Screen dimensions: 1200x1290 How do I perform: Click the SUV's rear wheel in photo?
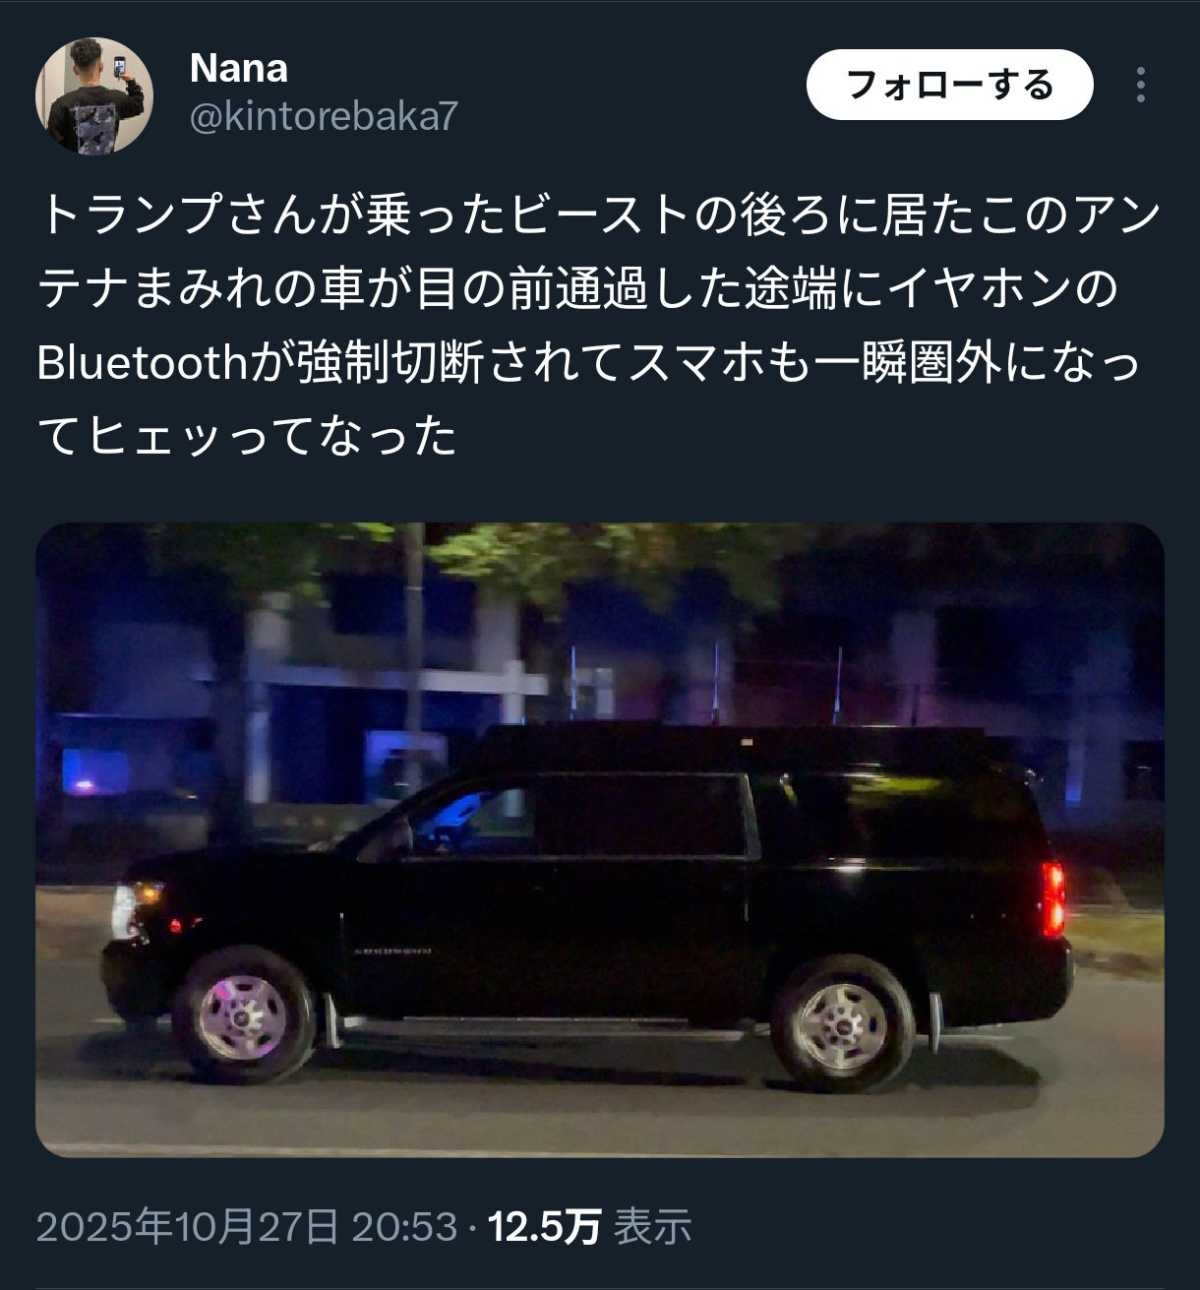coord(842,1023)
